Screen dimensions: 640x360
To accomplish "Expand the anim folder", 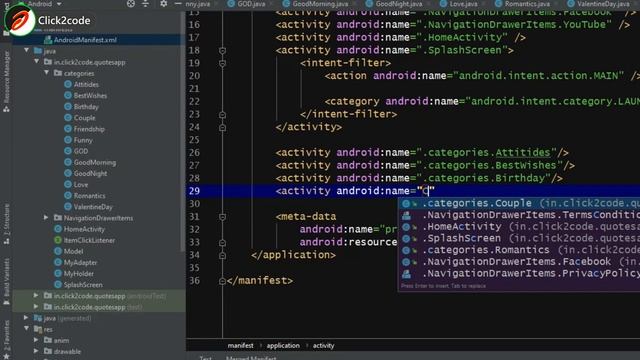I will [36, 340].
